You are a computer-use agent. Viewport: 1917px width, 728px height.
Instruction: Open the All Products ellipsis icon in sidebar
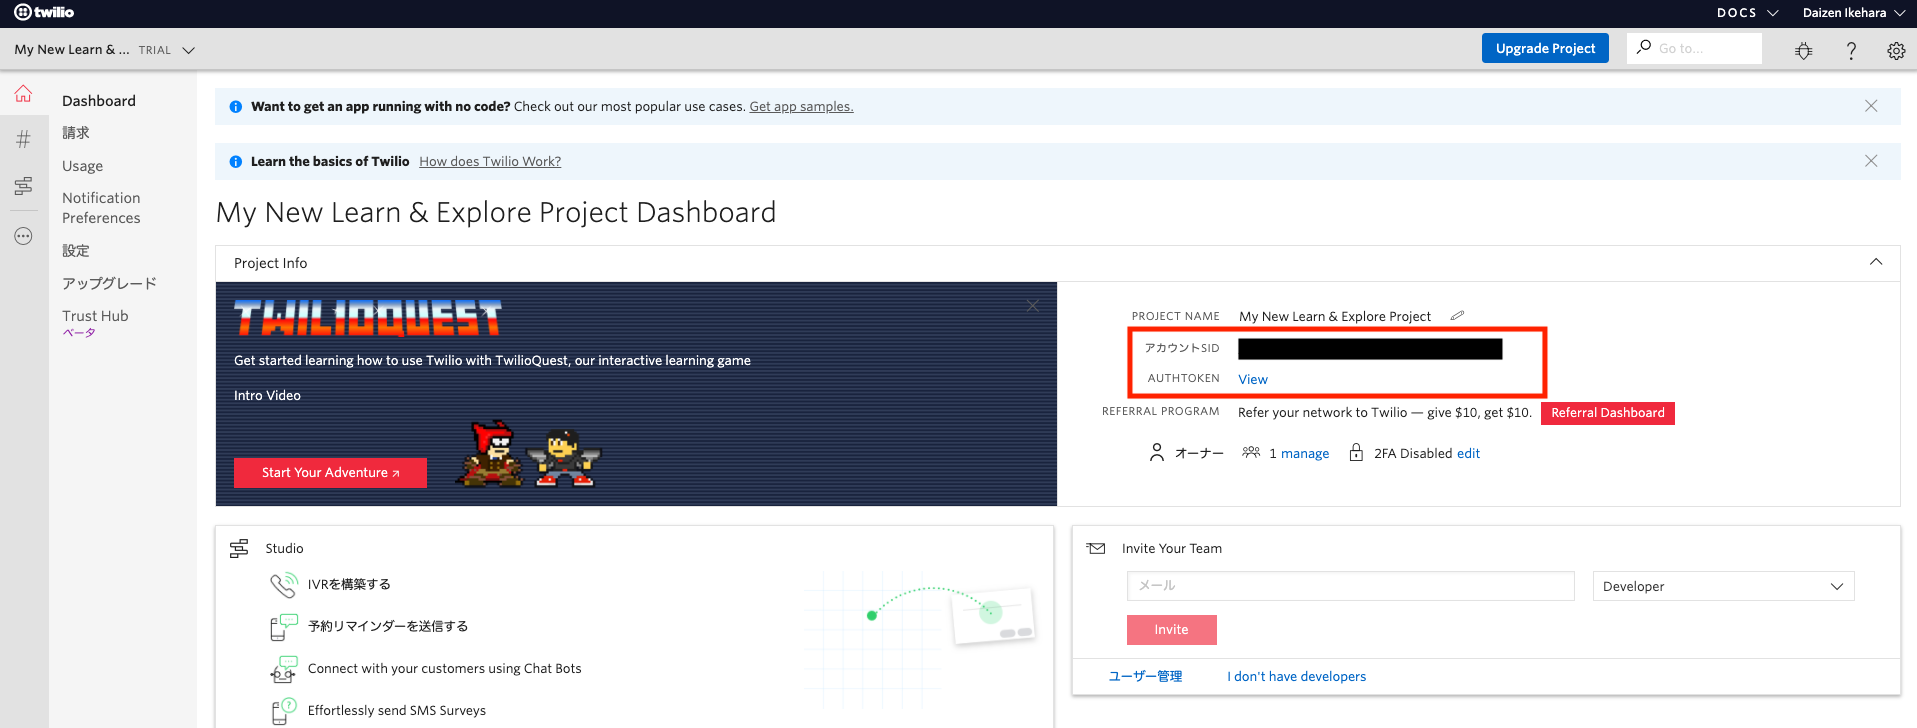pyautogui.click(x=23, y=236)
